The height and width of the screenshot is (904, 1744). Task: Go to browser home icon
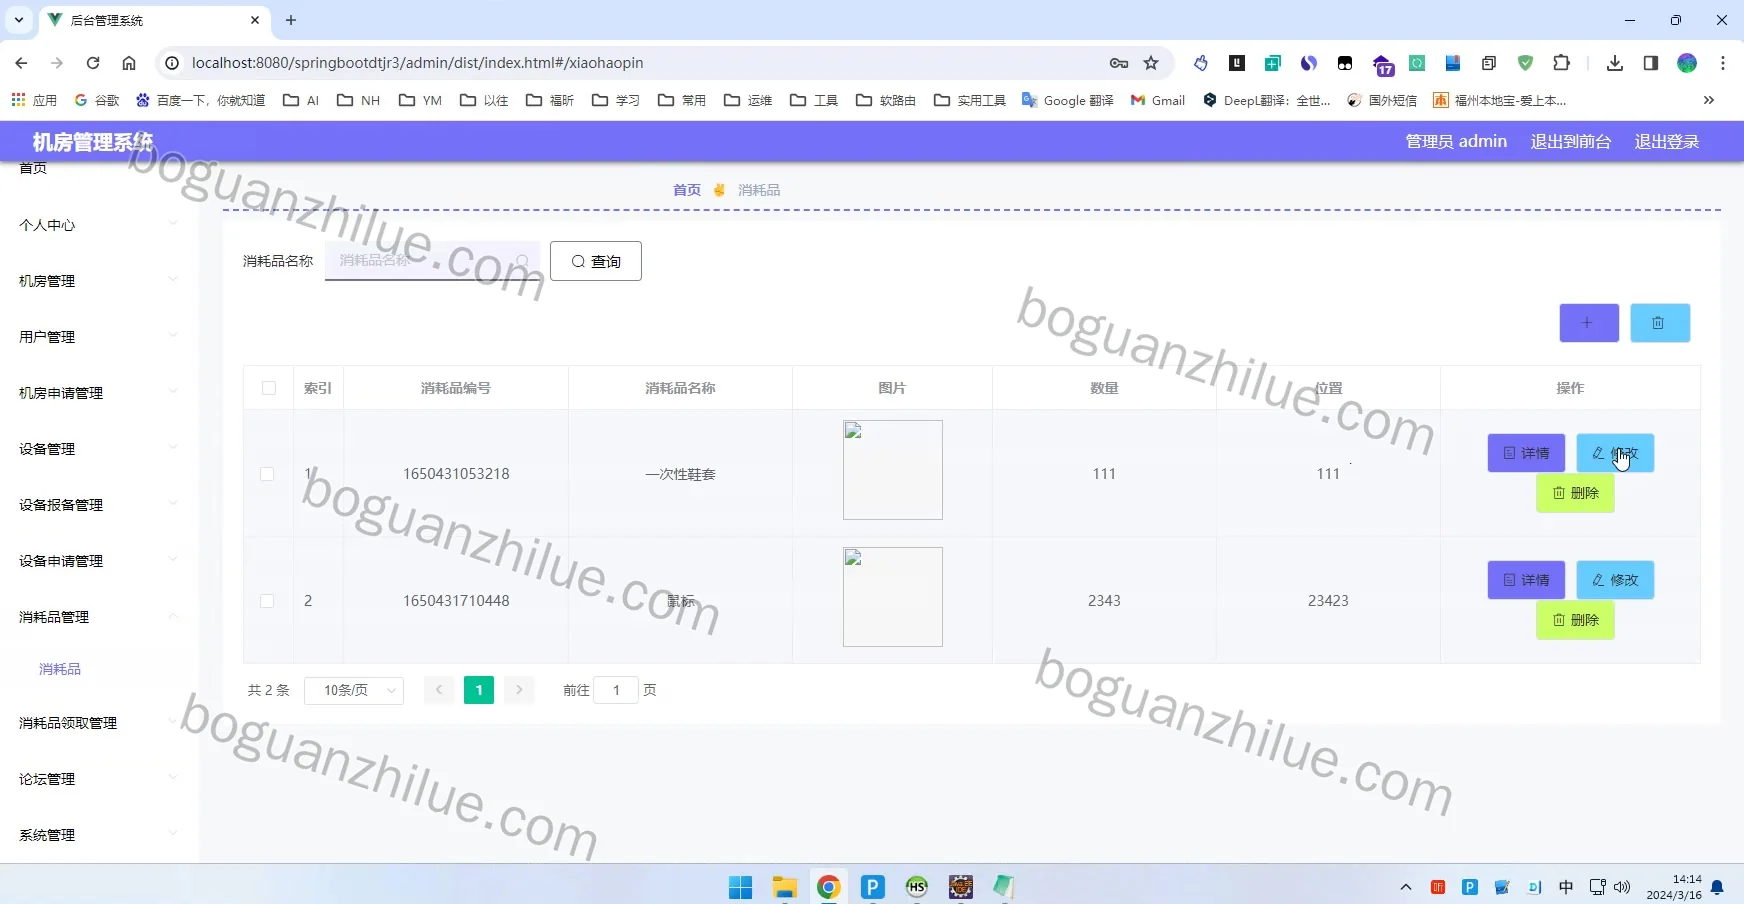(x=129, y=63)
